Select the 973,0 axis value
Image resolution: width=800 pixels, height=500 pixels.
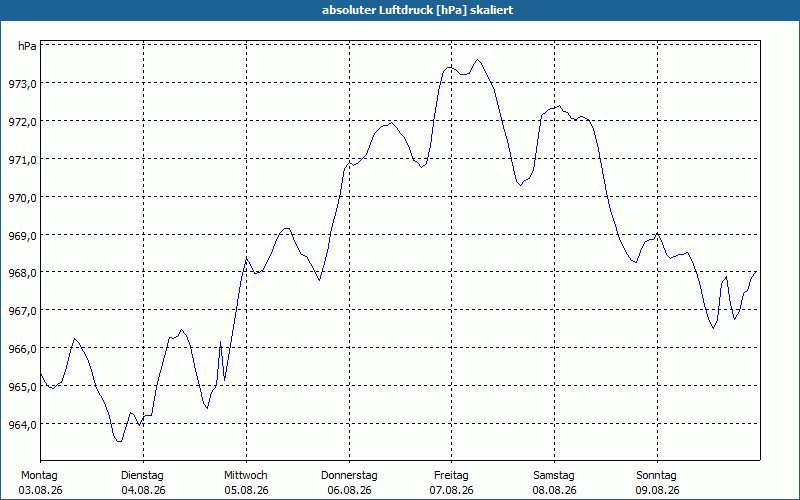click(22, 84)
